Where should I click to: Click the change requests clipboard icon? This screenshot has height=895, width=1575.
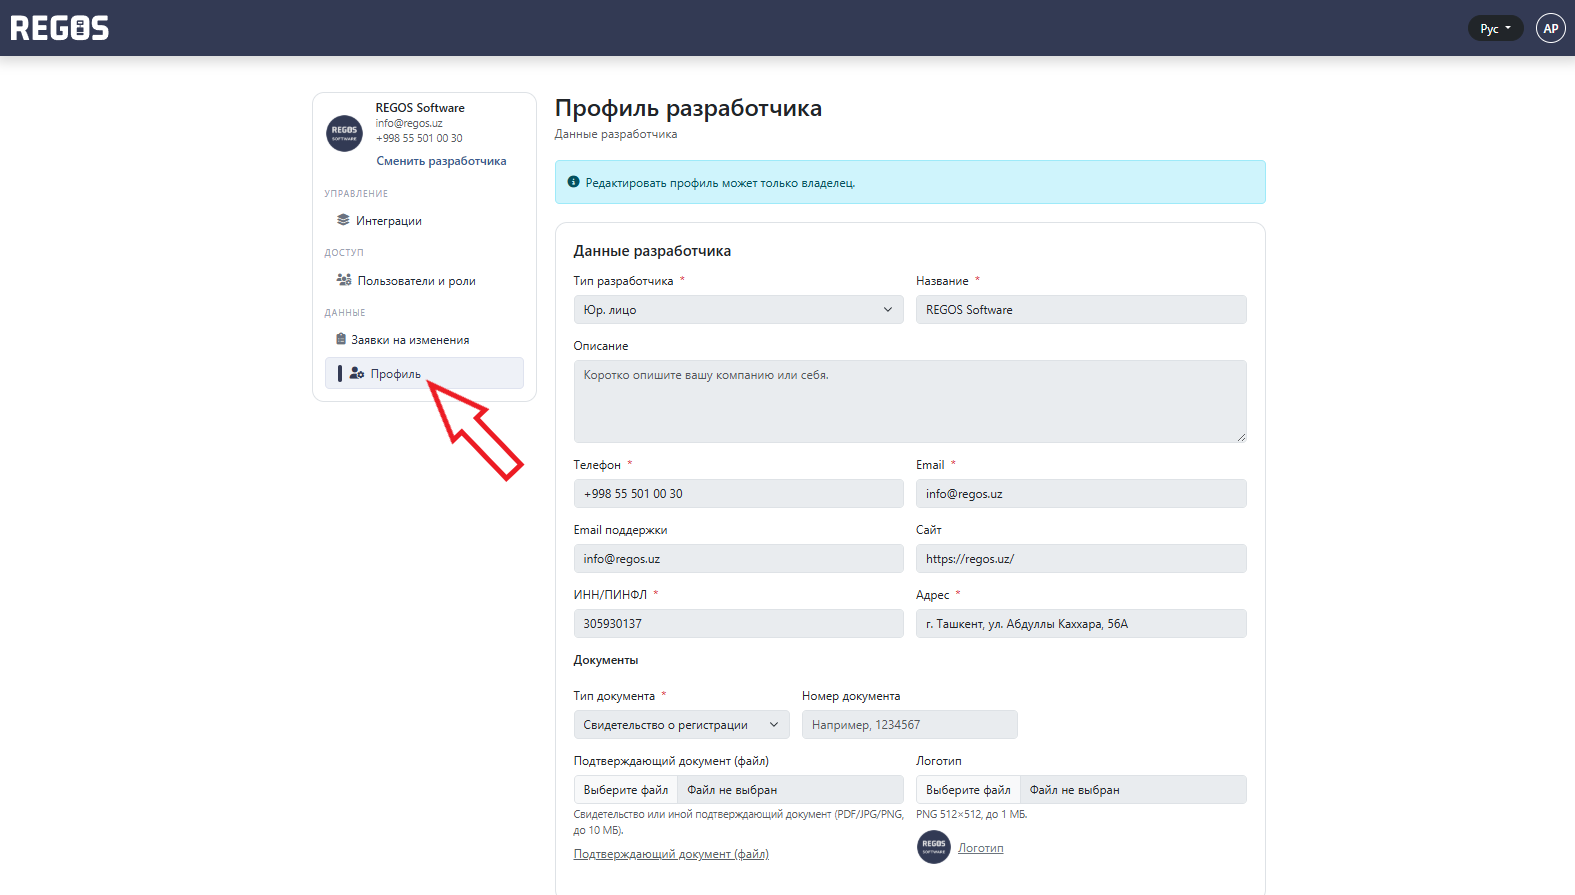pos(341,339)
